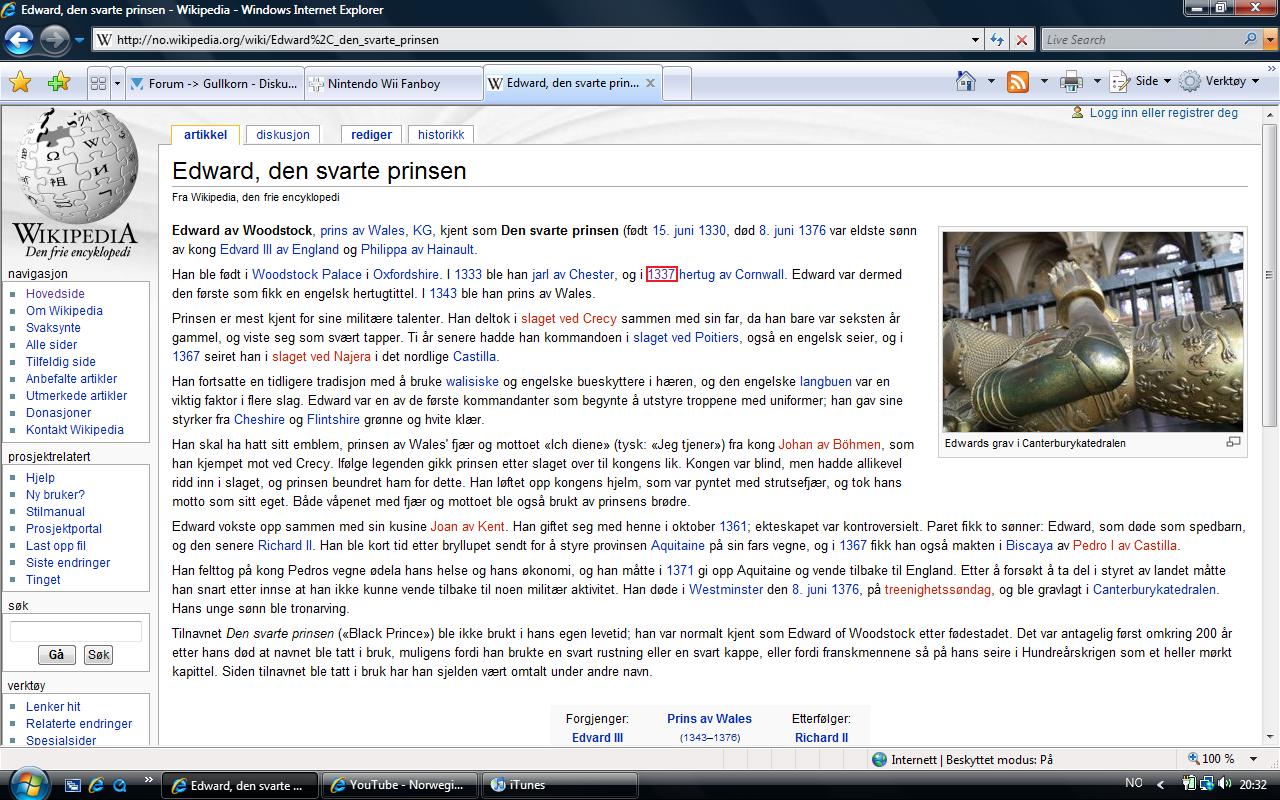Image resolution: width=1280 pixels, height=800 pixels.
Task: Click Logg inn eller registrer deg
Action: click(x=1164, y=113)
